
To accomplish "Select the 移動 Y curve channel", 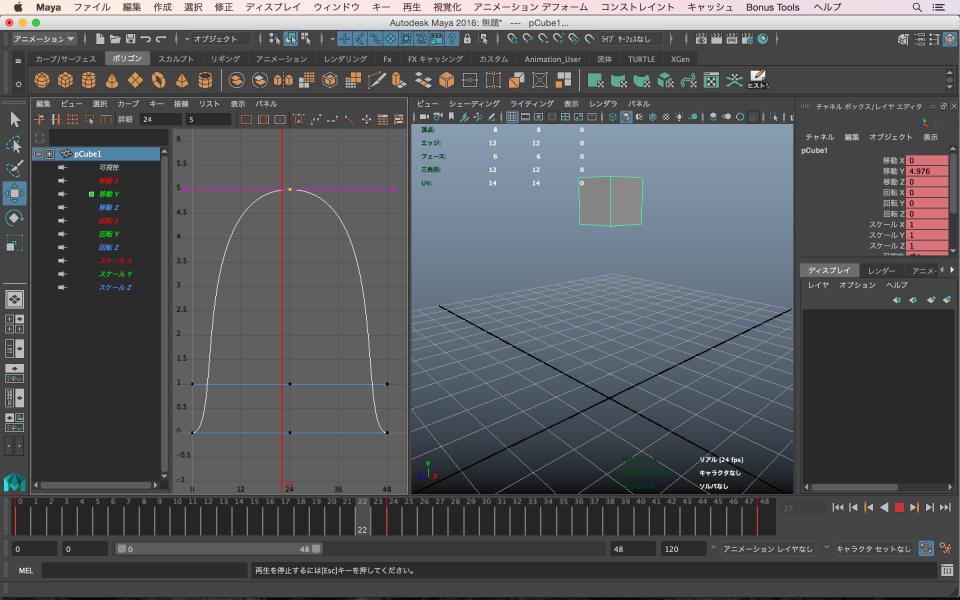I will coord(109,194).
